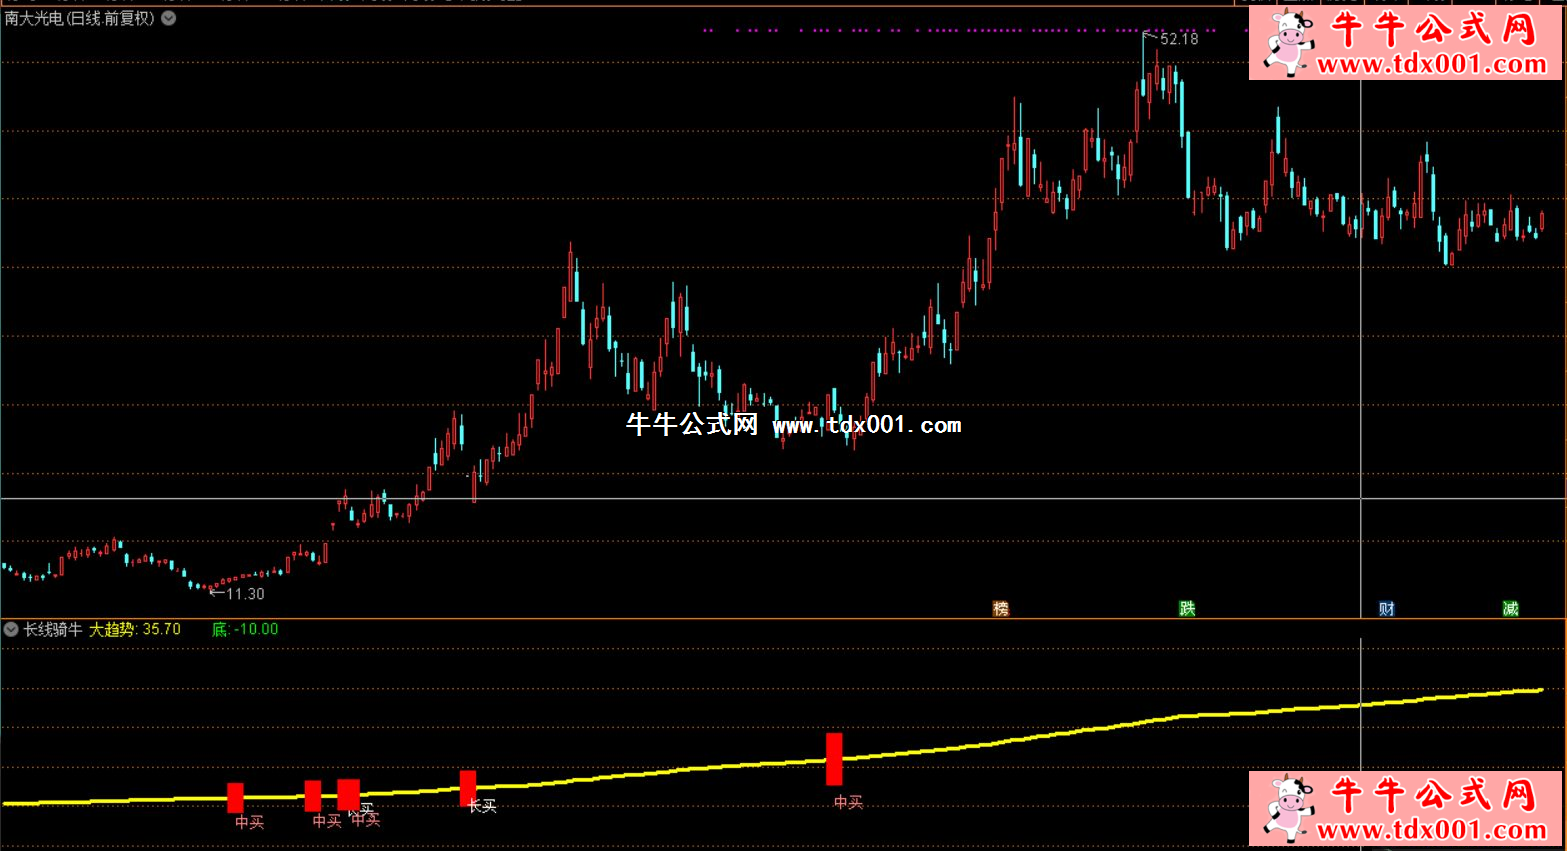Select the 底: -10.00 indicator value
The image size is (1567, 851).
coord(245,629)
